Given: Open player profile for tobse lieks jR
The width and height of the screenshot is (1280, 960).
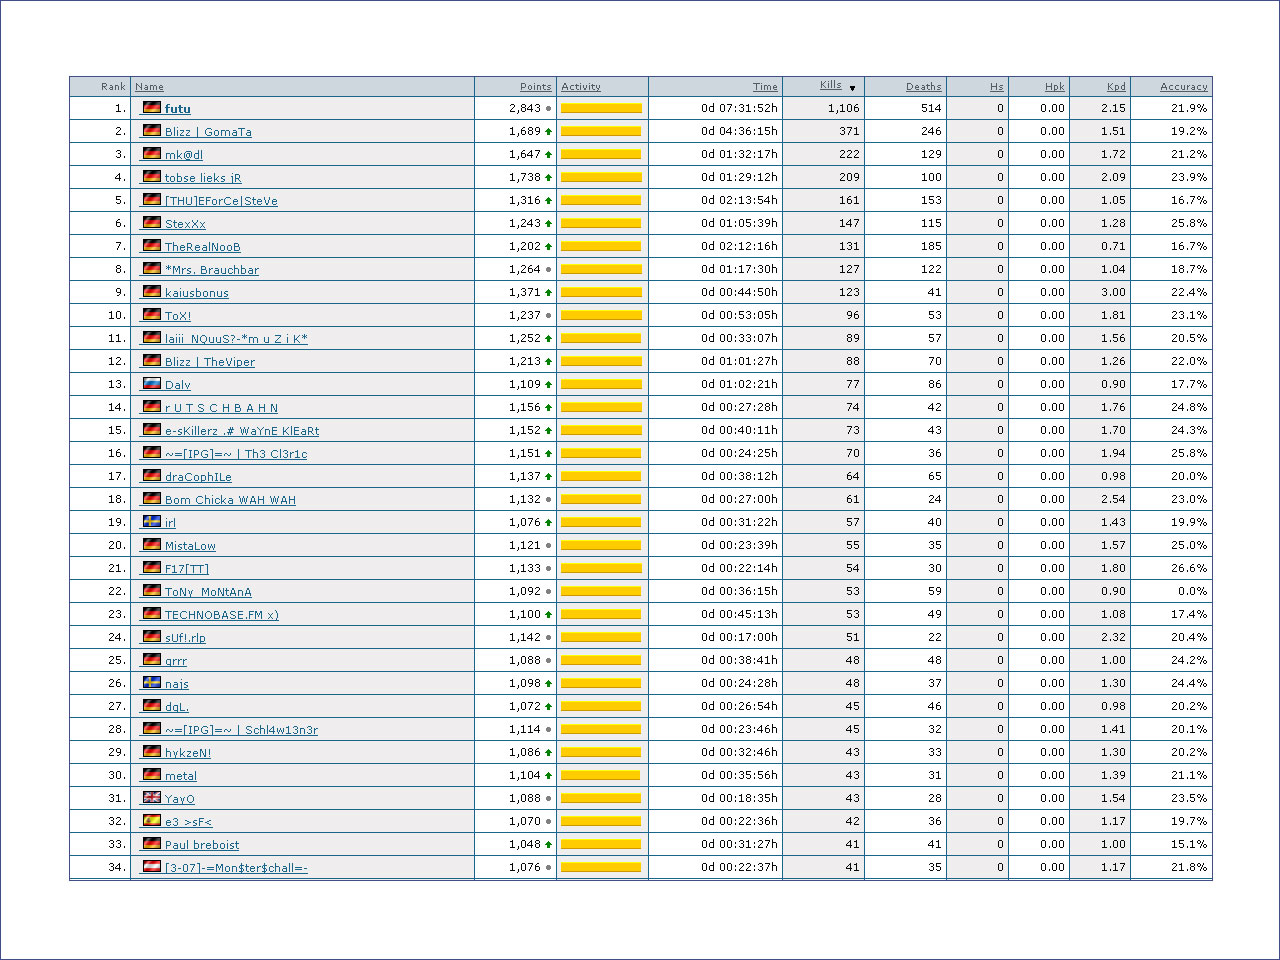Looking at the screenshot, I should tap(203, 178).
